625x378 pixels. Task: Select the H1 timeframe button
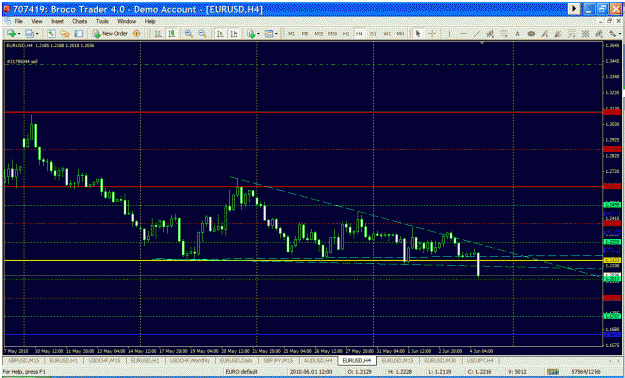coord(346,34)
